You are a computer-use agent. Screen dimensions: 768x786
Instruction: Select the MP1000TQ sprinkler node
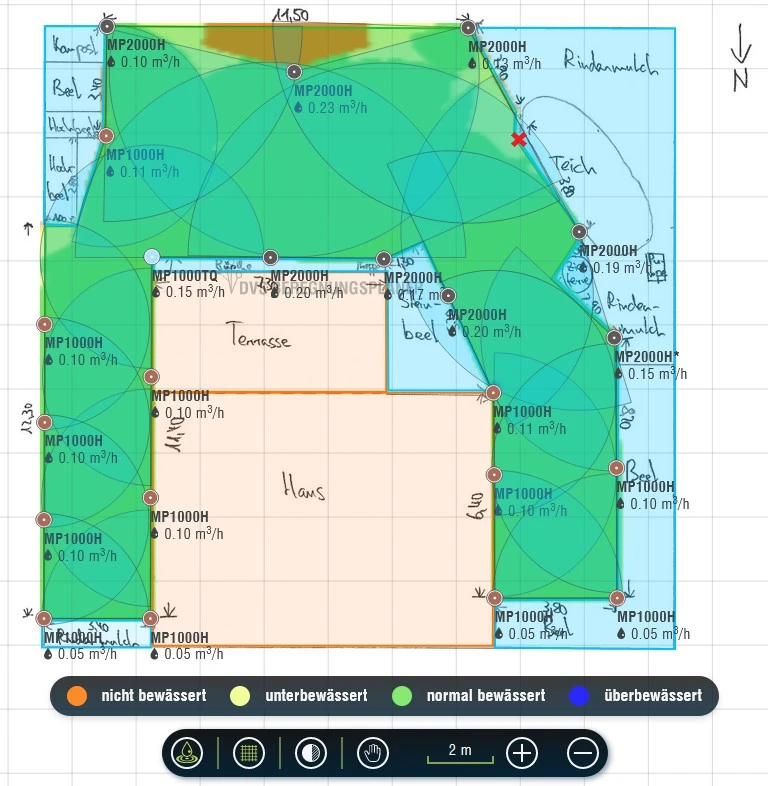(152, 257)
